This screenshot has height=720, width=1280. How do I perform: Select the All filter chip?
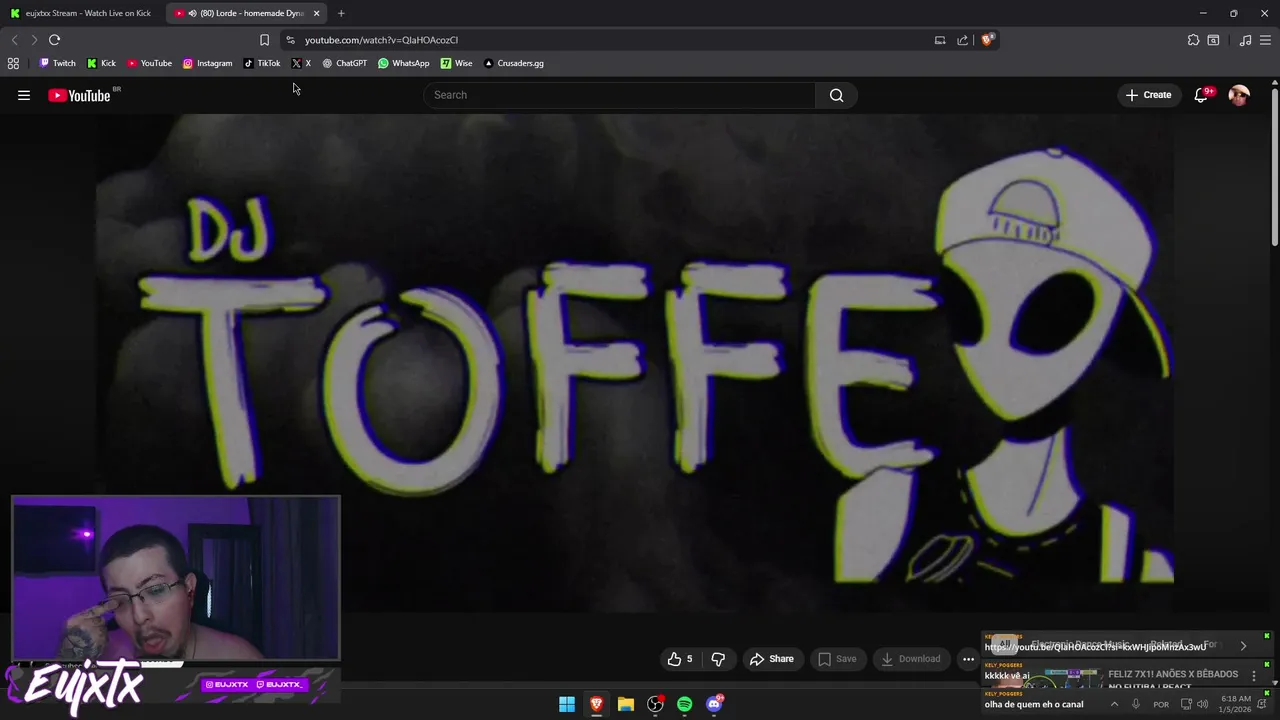[x=1003, y=645]
